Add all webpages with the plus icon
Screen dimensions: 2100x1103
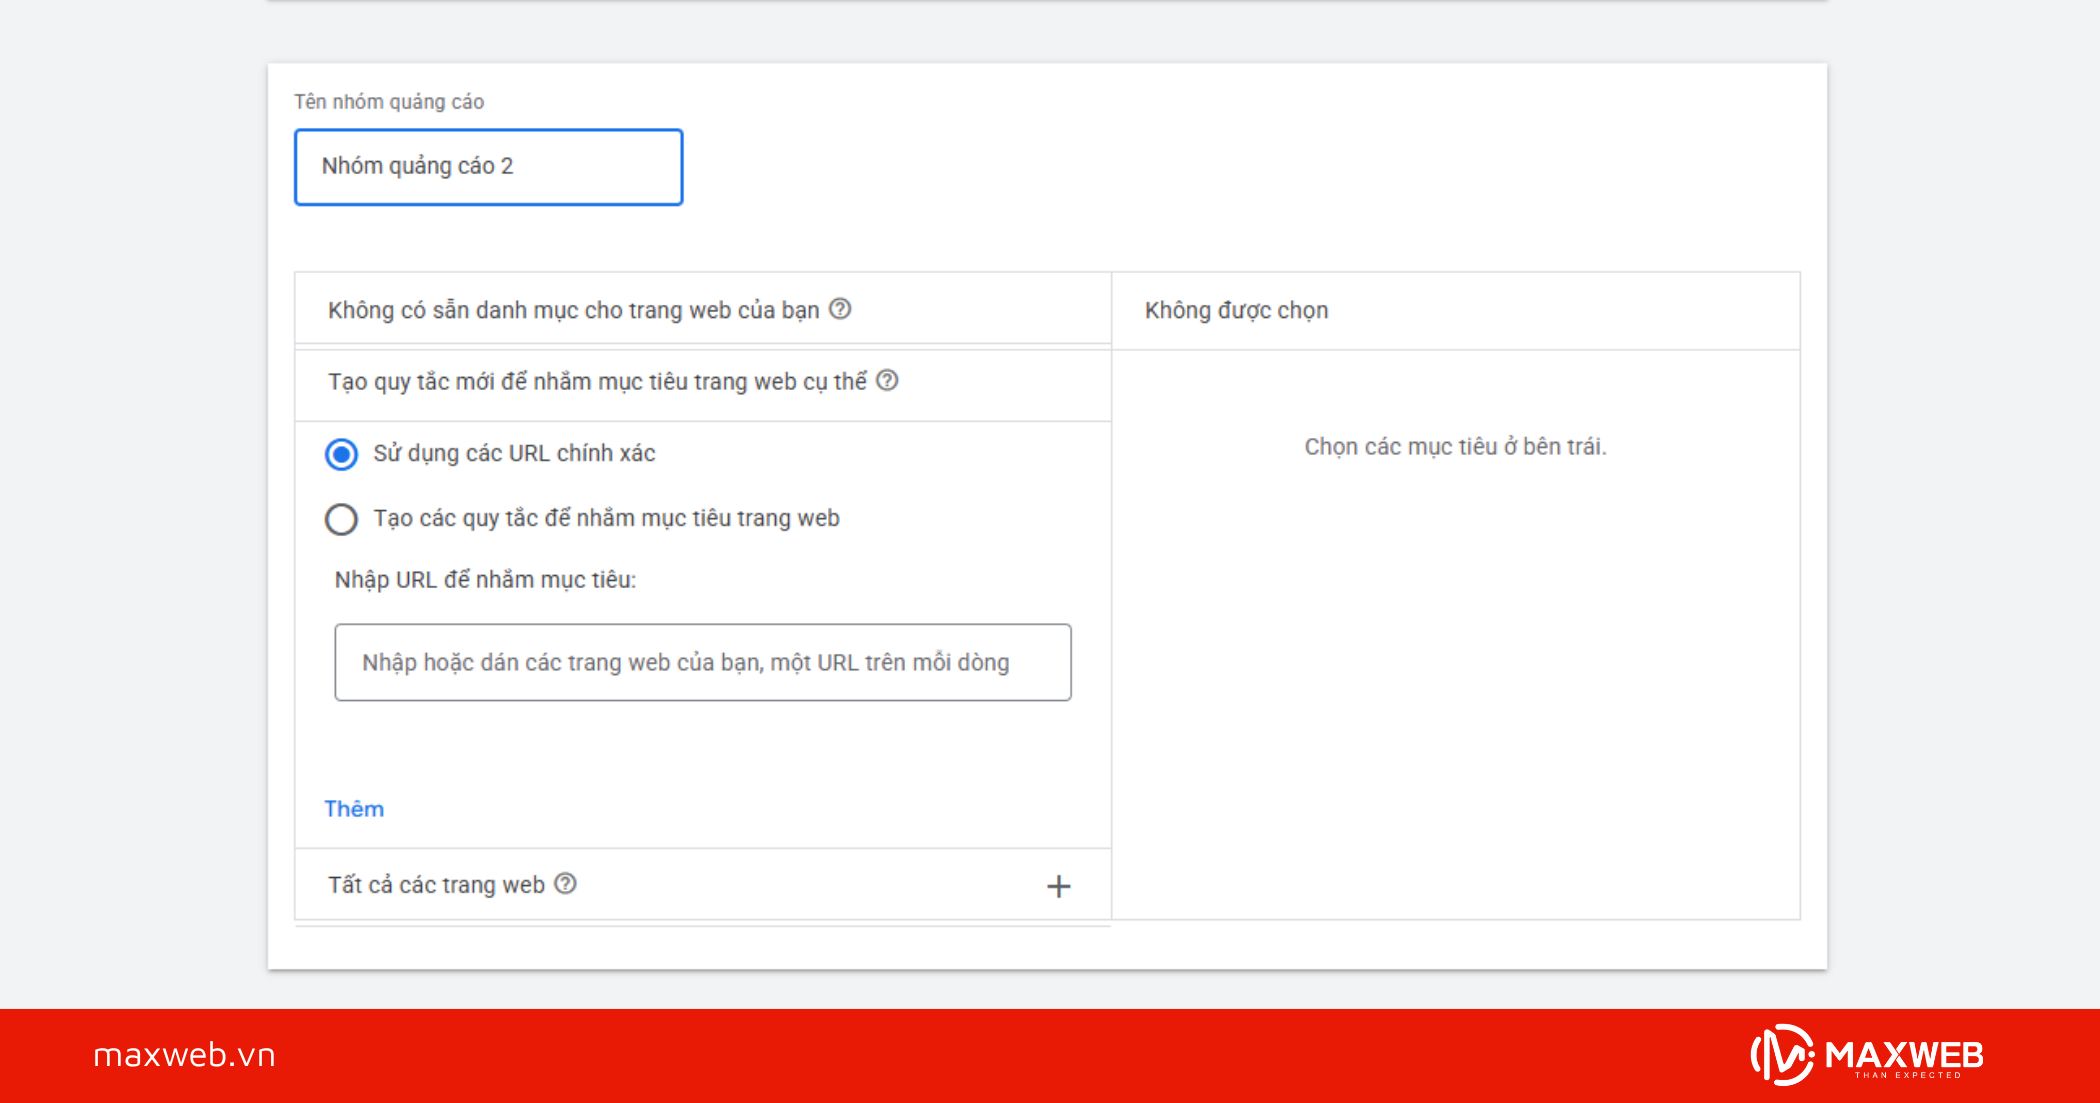tap(1058, 886)
